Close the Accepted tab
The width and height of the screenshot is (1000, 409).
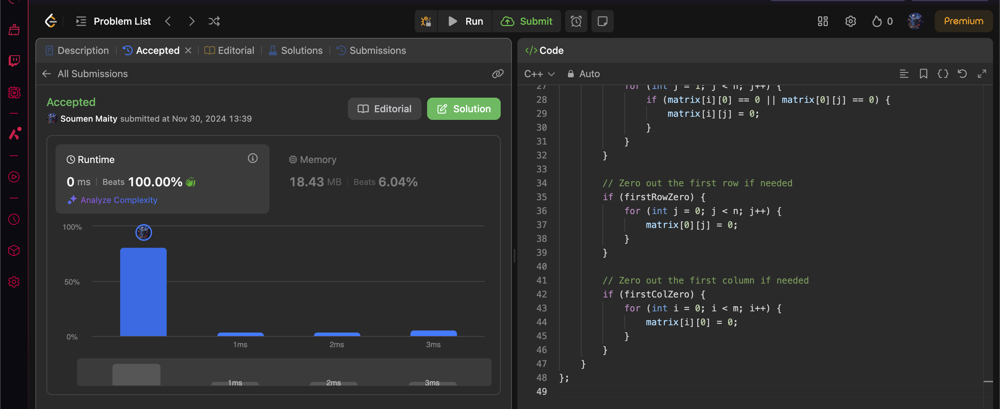[188, 50]
